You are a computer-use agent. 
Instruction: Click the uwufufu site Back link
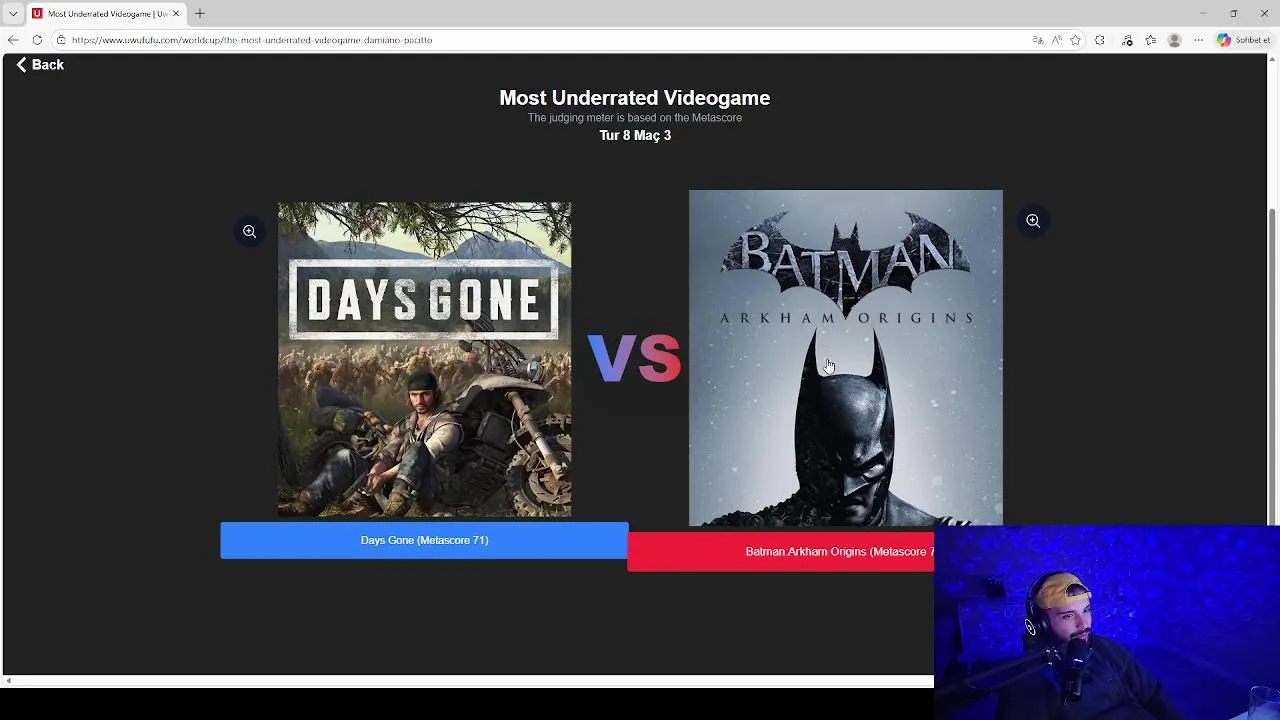40,65
